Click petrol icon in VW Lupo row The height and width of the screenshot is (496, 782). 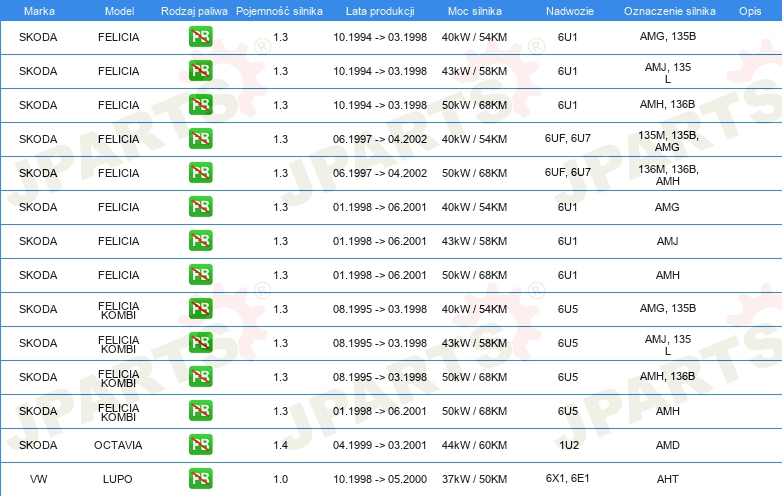pyautogui.click(x=200, y=479)
